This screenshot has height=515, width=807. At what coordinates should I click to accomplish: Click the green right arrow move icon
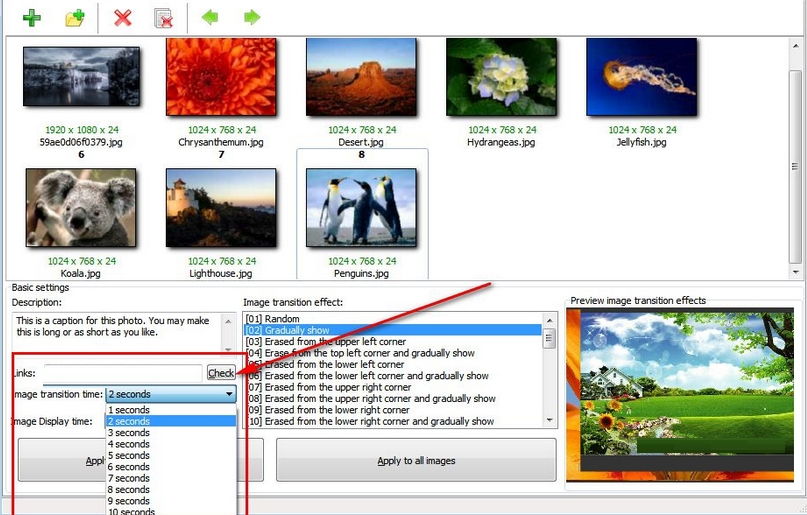point(252,17)
